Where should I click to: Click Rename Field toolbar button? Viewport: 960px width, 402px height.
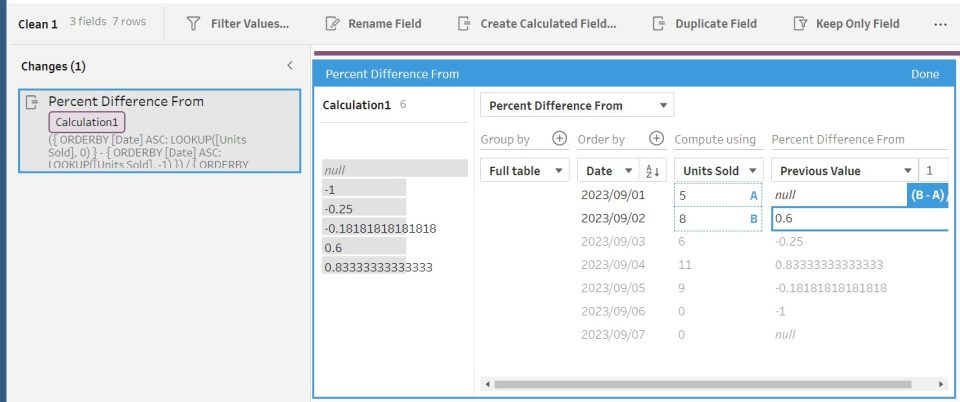373,24
